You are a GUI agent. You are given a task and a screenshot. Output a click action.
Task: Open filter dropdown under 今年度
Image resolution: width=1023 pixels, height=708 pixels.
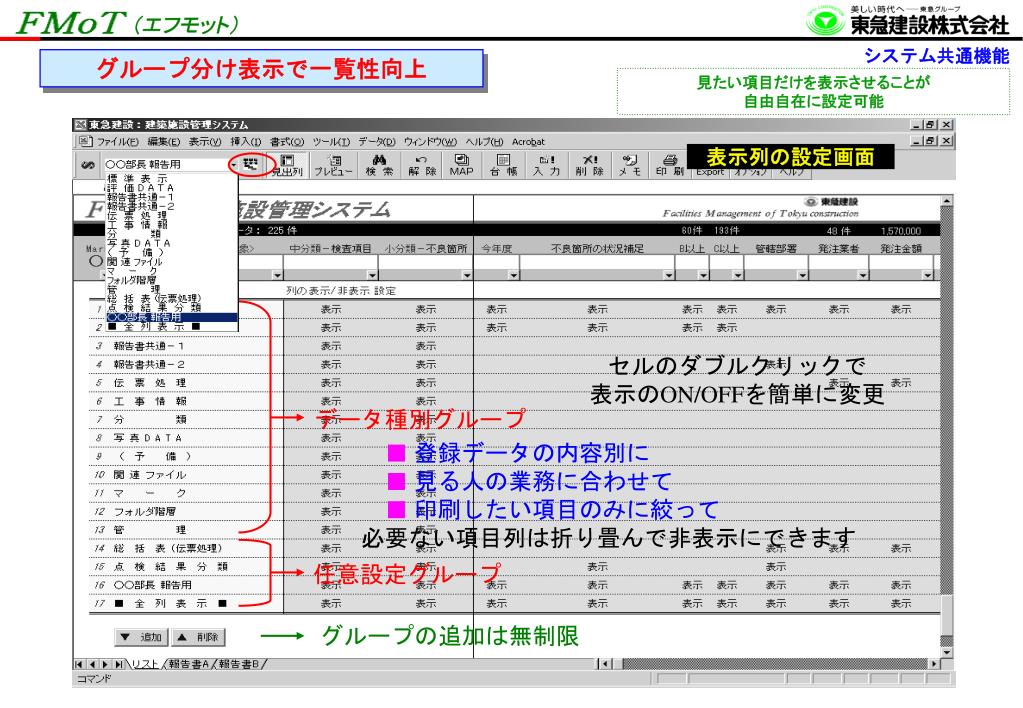(513, 275)
